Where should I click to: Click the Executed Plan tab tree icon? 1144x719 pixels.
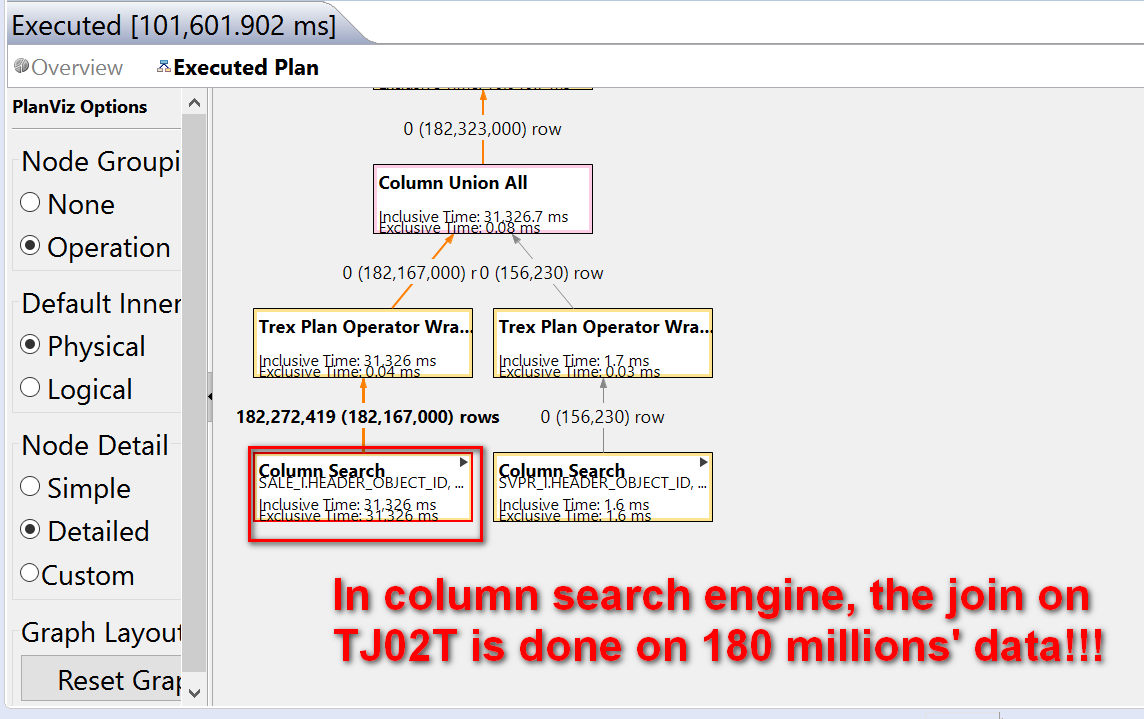click(164, 66)
